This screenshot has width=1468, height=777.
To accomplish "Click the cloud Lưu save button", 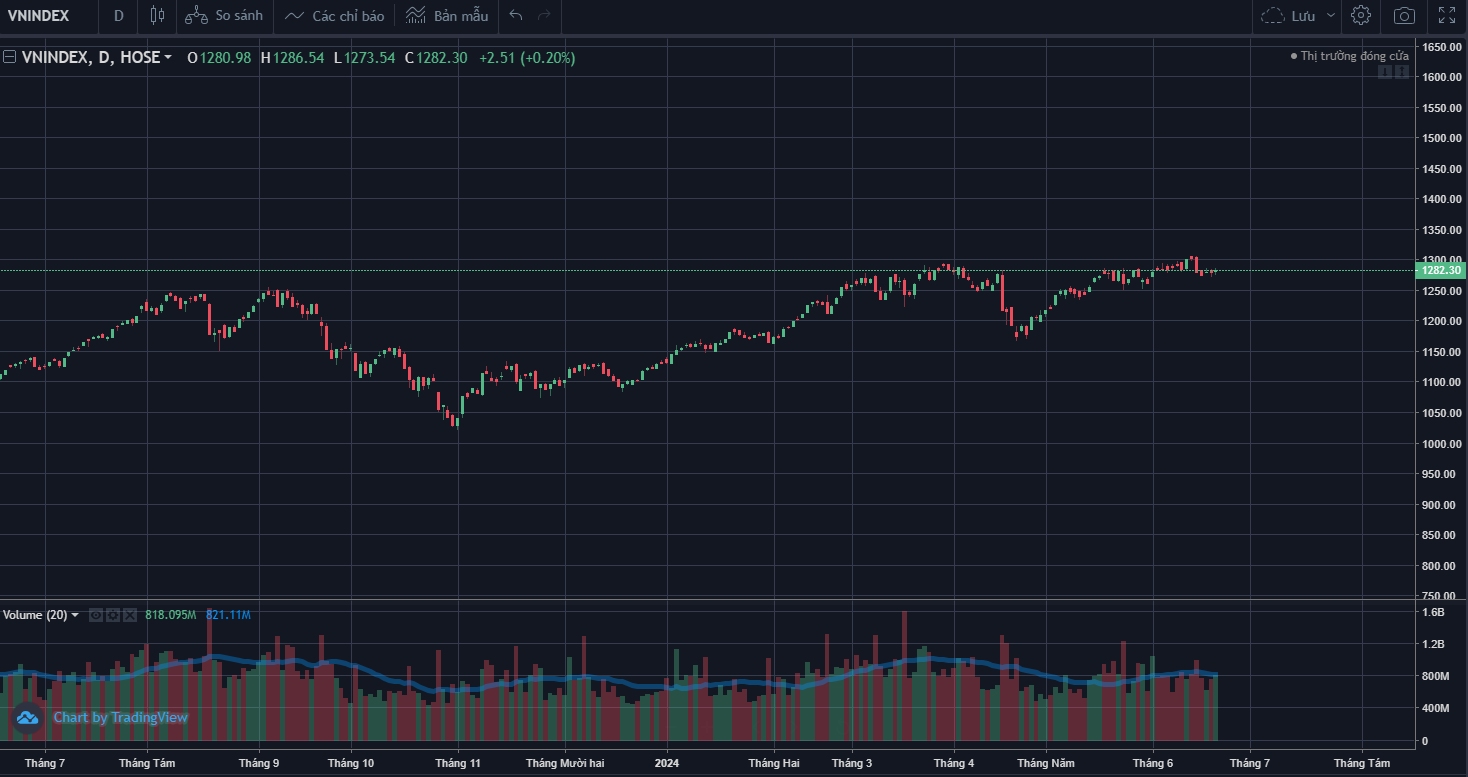I will (x=1288, y=15).
